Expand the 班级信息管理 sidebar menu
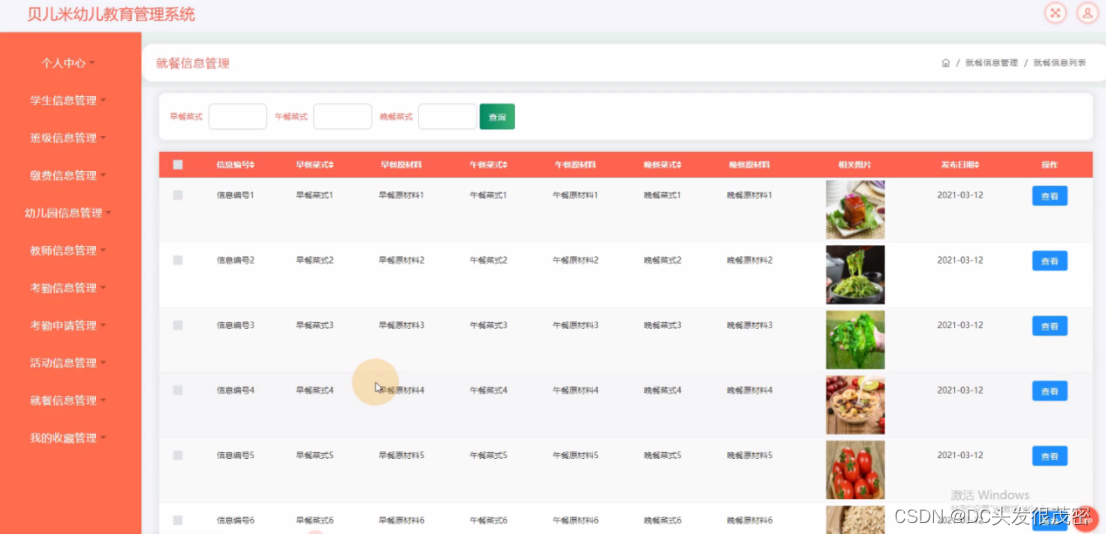 tap(68, 138)
